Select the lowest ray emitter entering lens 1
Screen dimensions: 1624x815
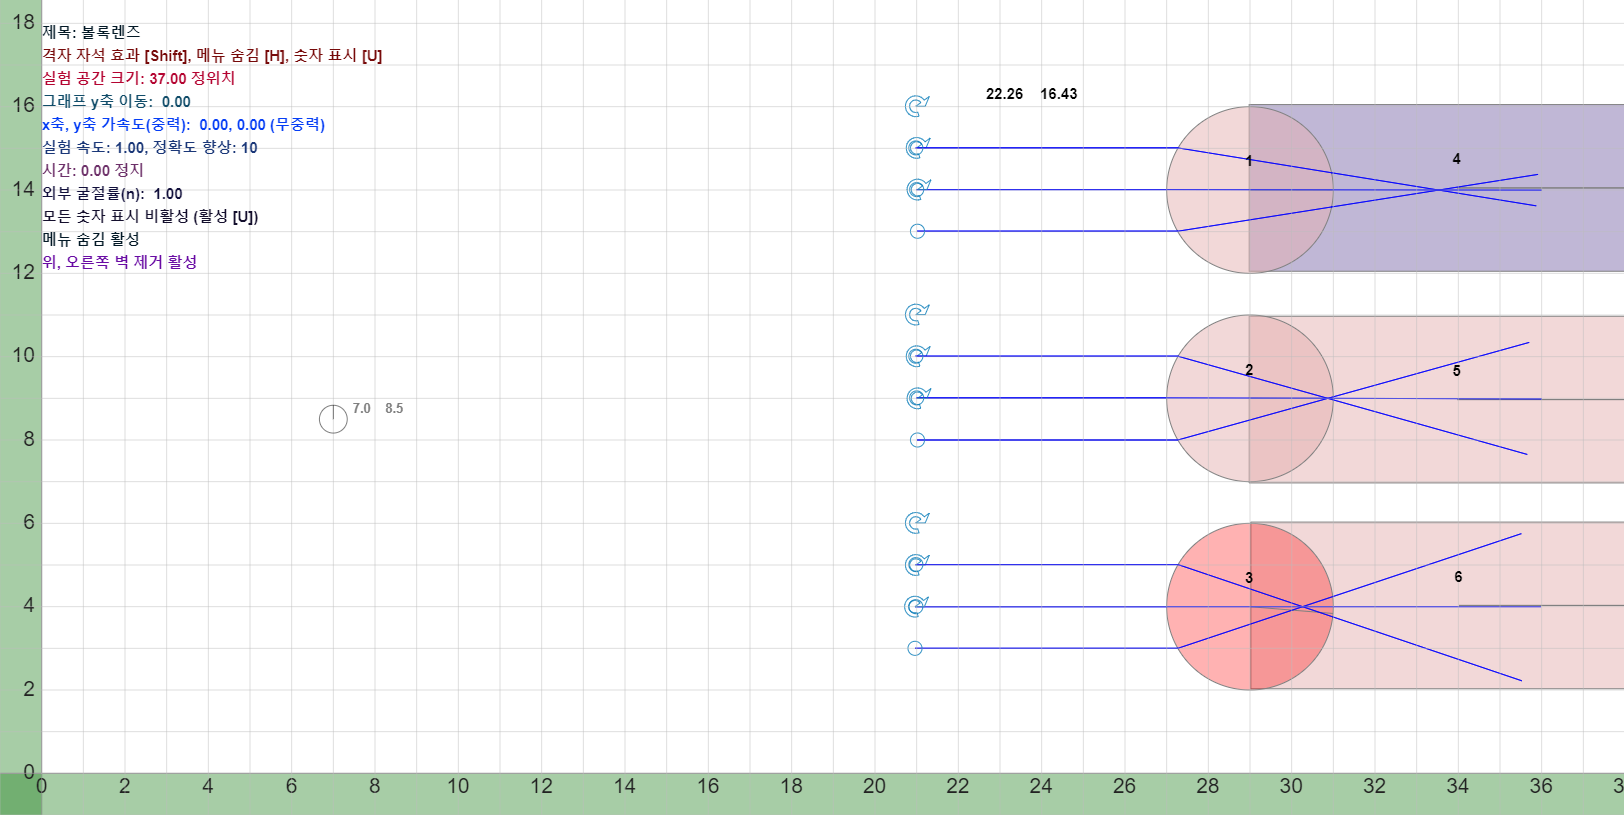(x=917, y=231)
